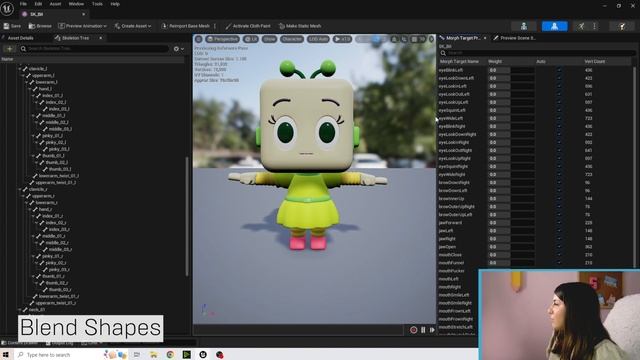This screenshot has width=640, height=360.
Task: Pause the viewport animation
Action: (x=423, y=330)
